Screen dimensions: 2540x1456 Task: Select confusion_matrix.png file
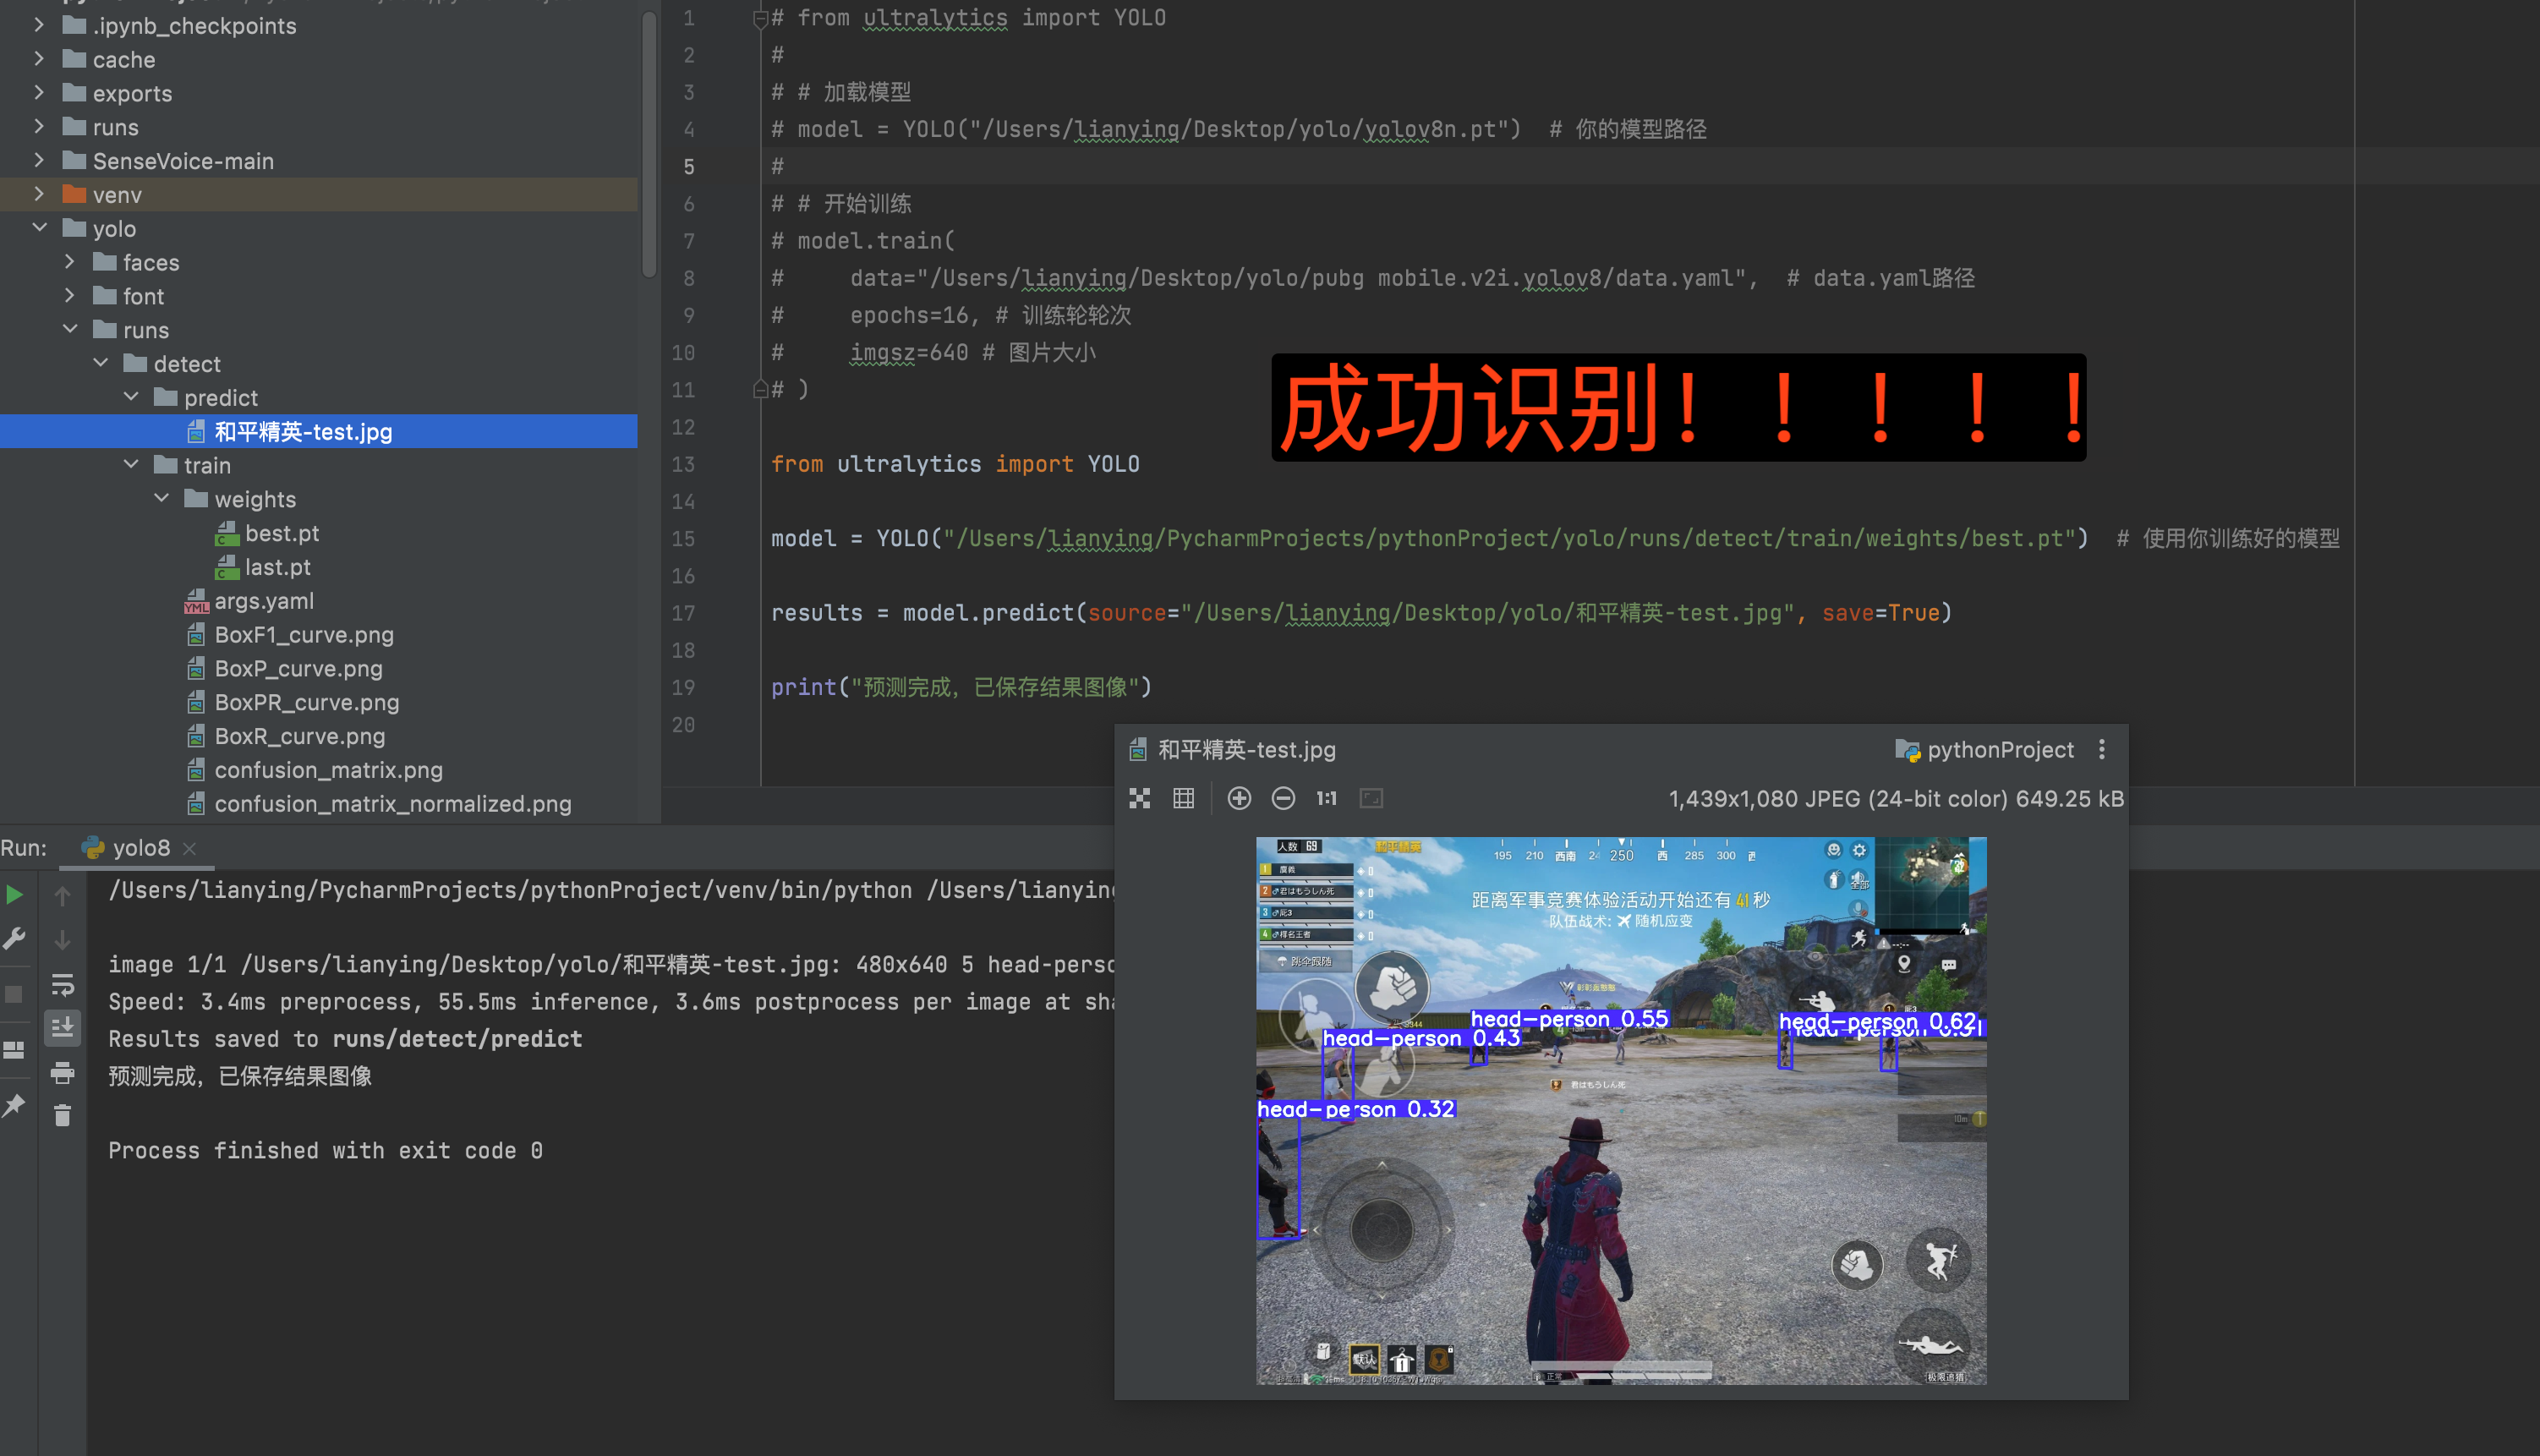click(x=328, y=771)
